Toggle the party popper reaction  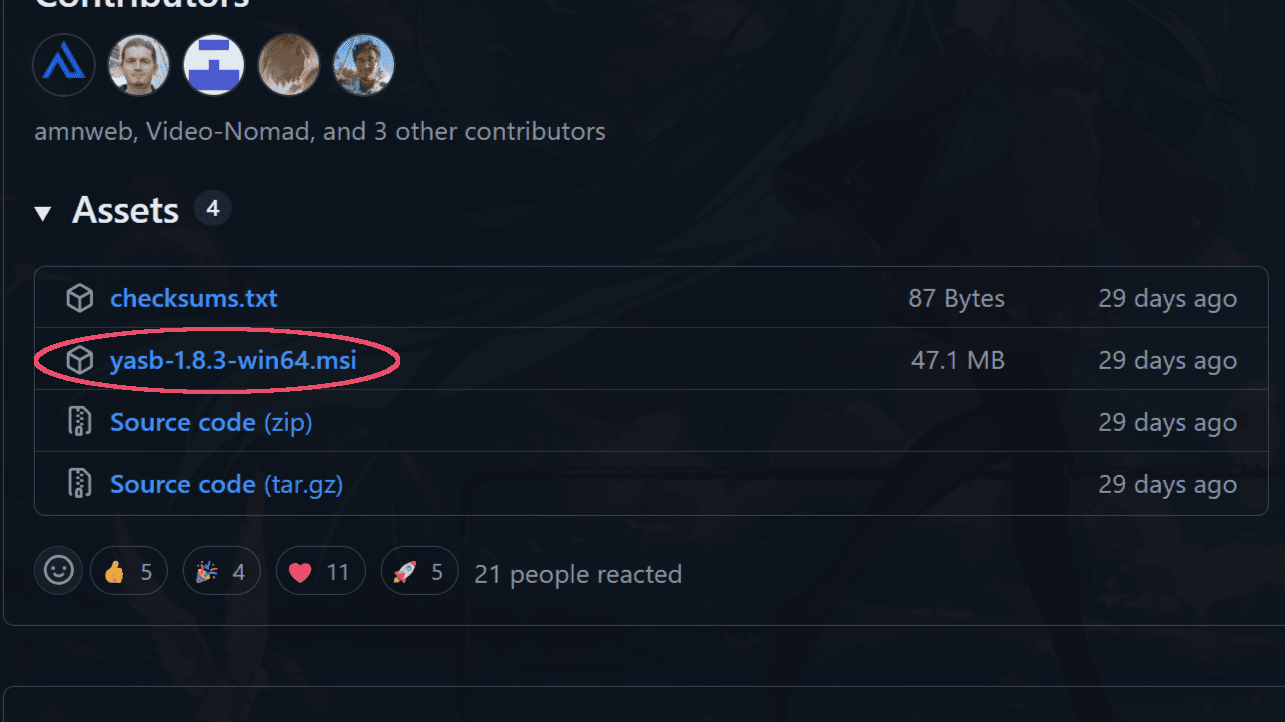tap(221, 572)
